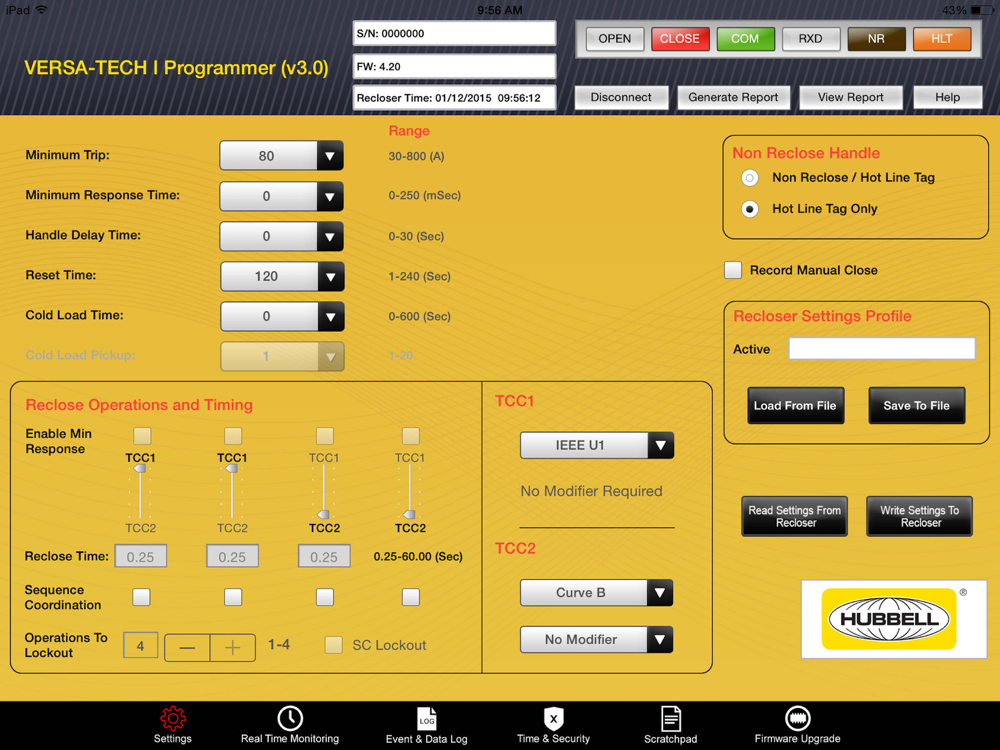The height and width of the screenshot is (750, 1000).
Task: Increase Operations To Lockout with plus
Action: point(233,648)
